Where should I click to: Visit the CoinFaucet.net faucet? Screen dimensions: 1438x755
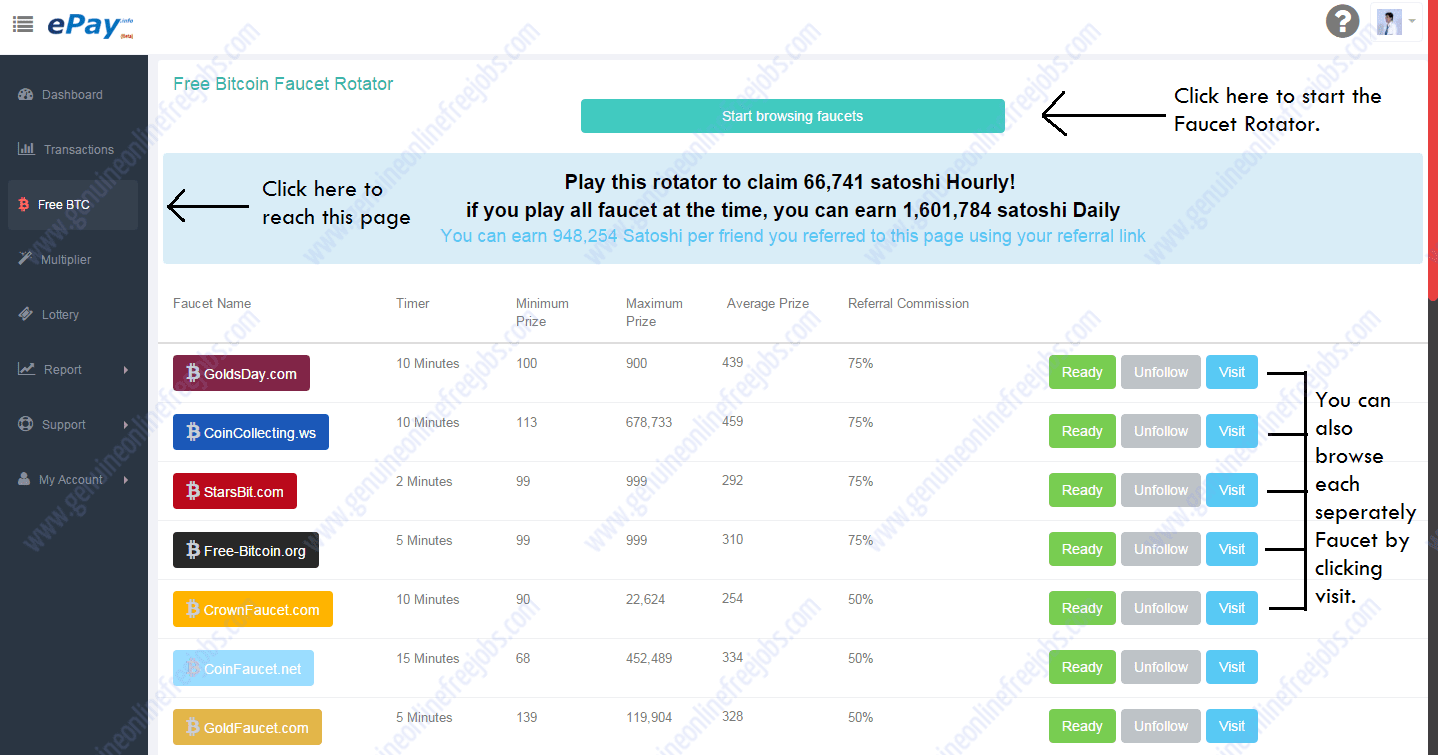[x=1232, y=667]
